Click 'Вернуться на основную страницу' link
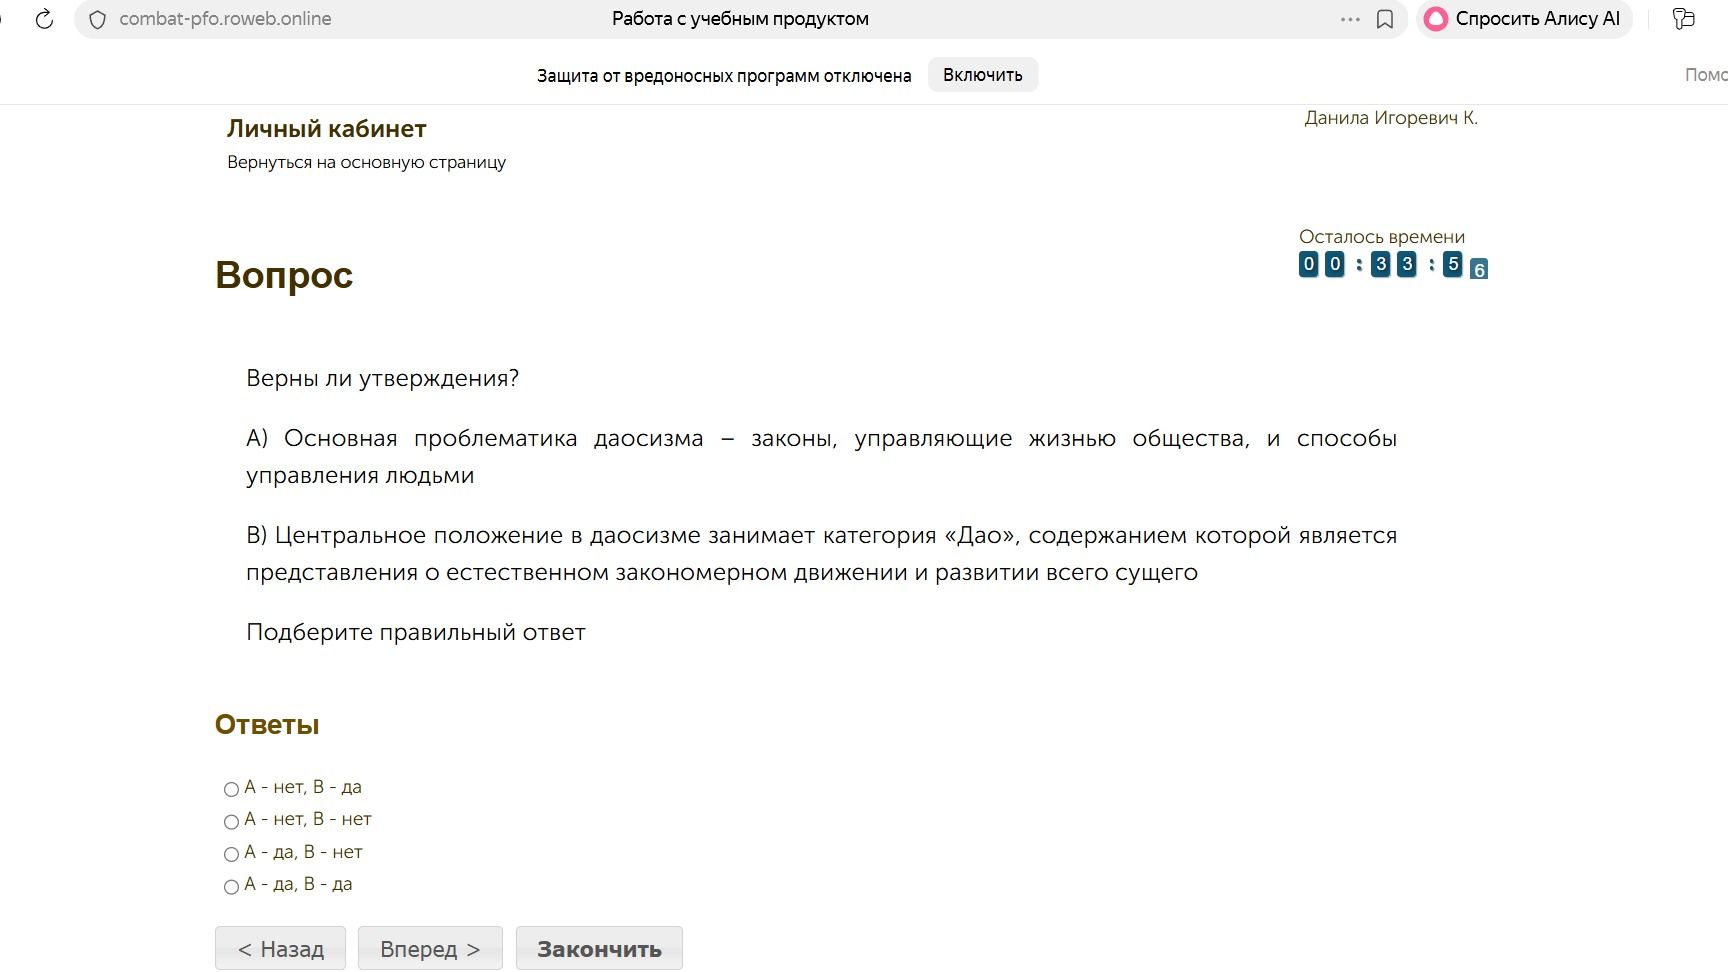The image size is (1728, 972). (x=366, y=162)
